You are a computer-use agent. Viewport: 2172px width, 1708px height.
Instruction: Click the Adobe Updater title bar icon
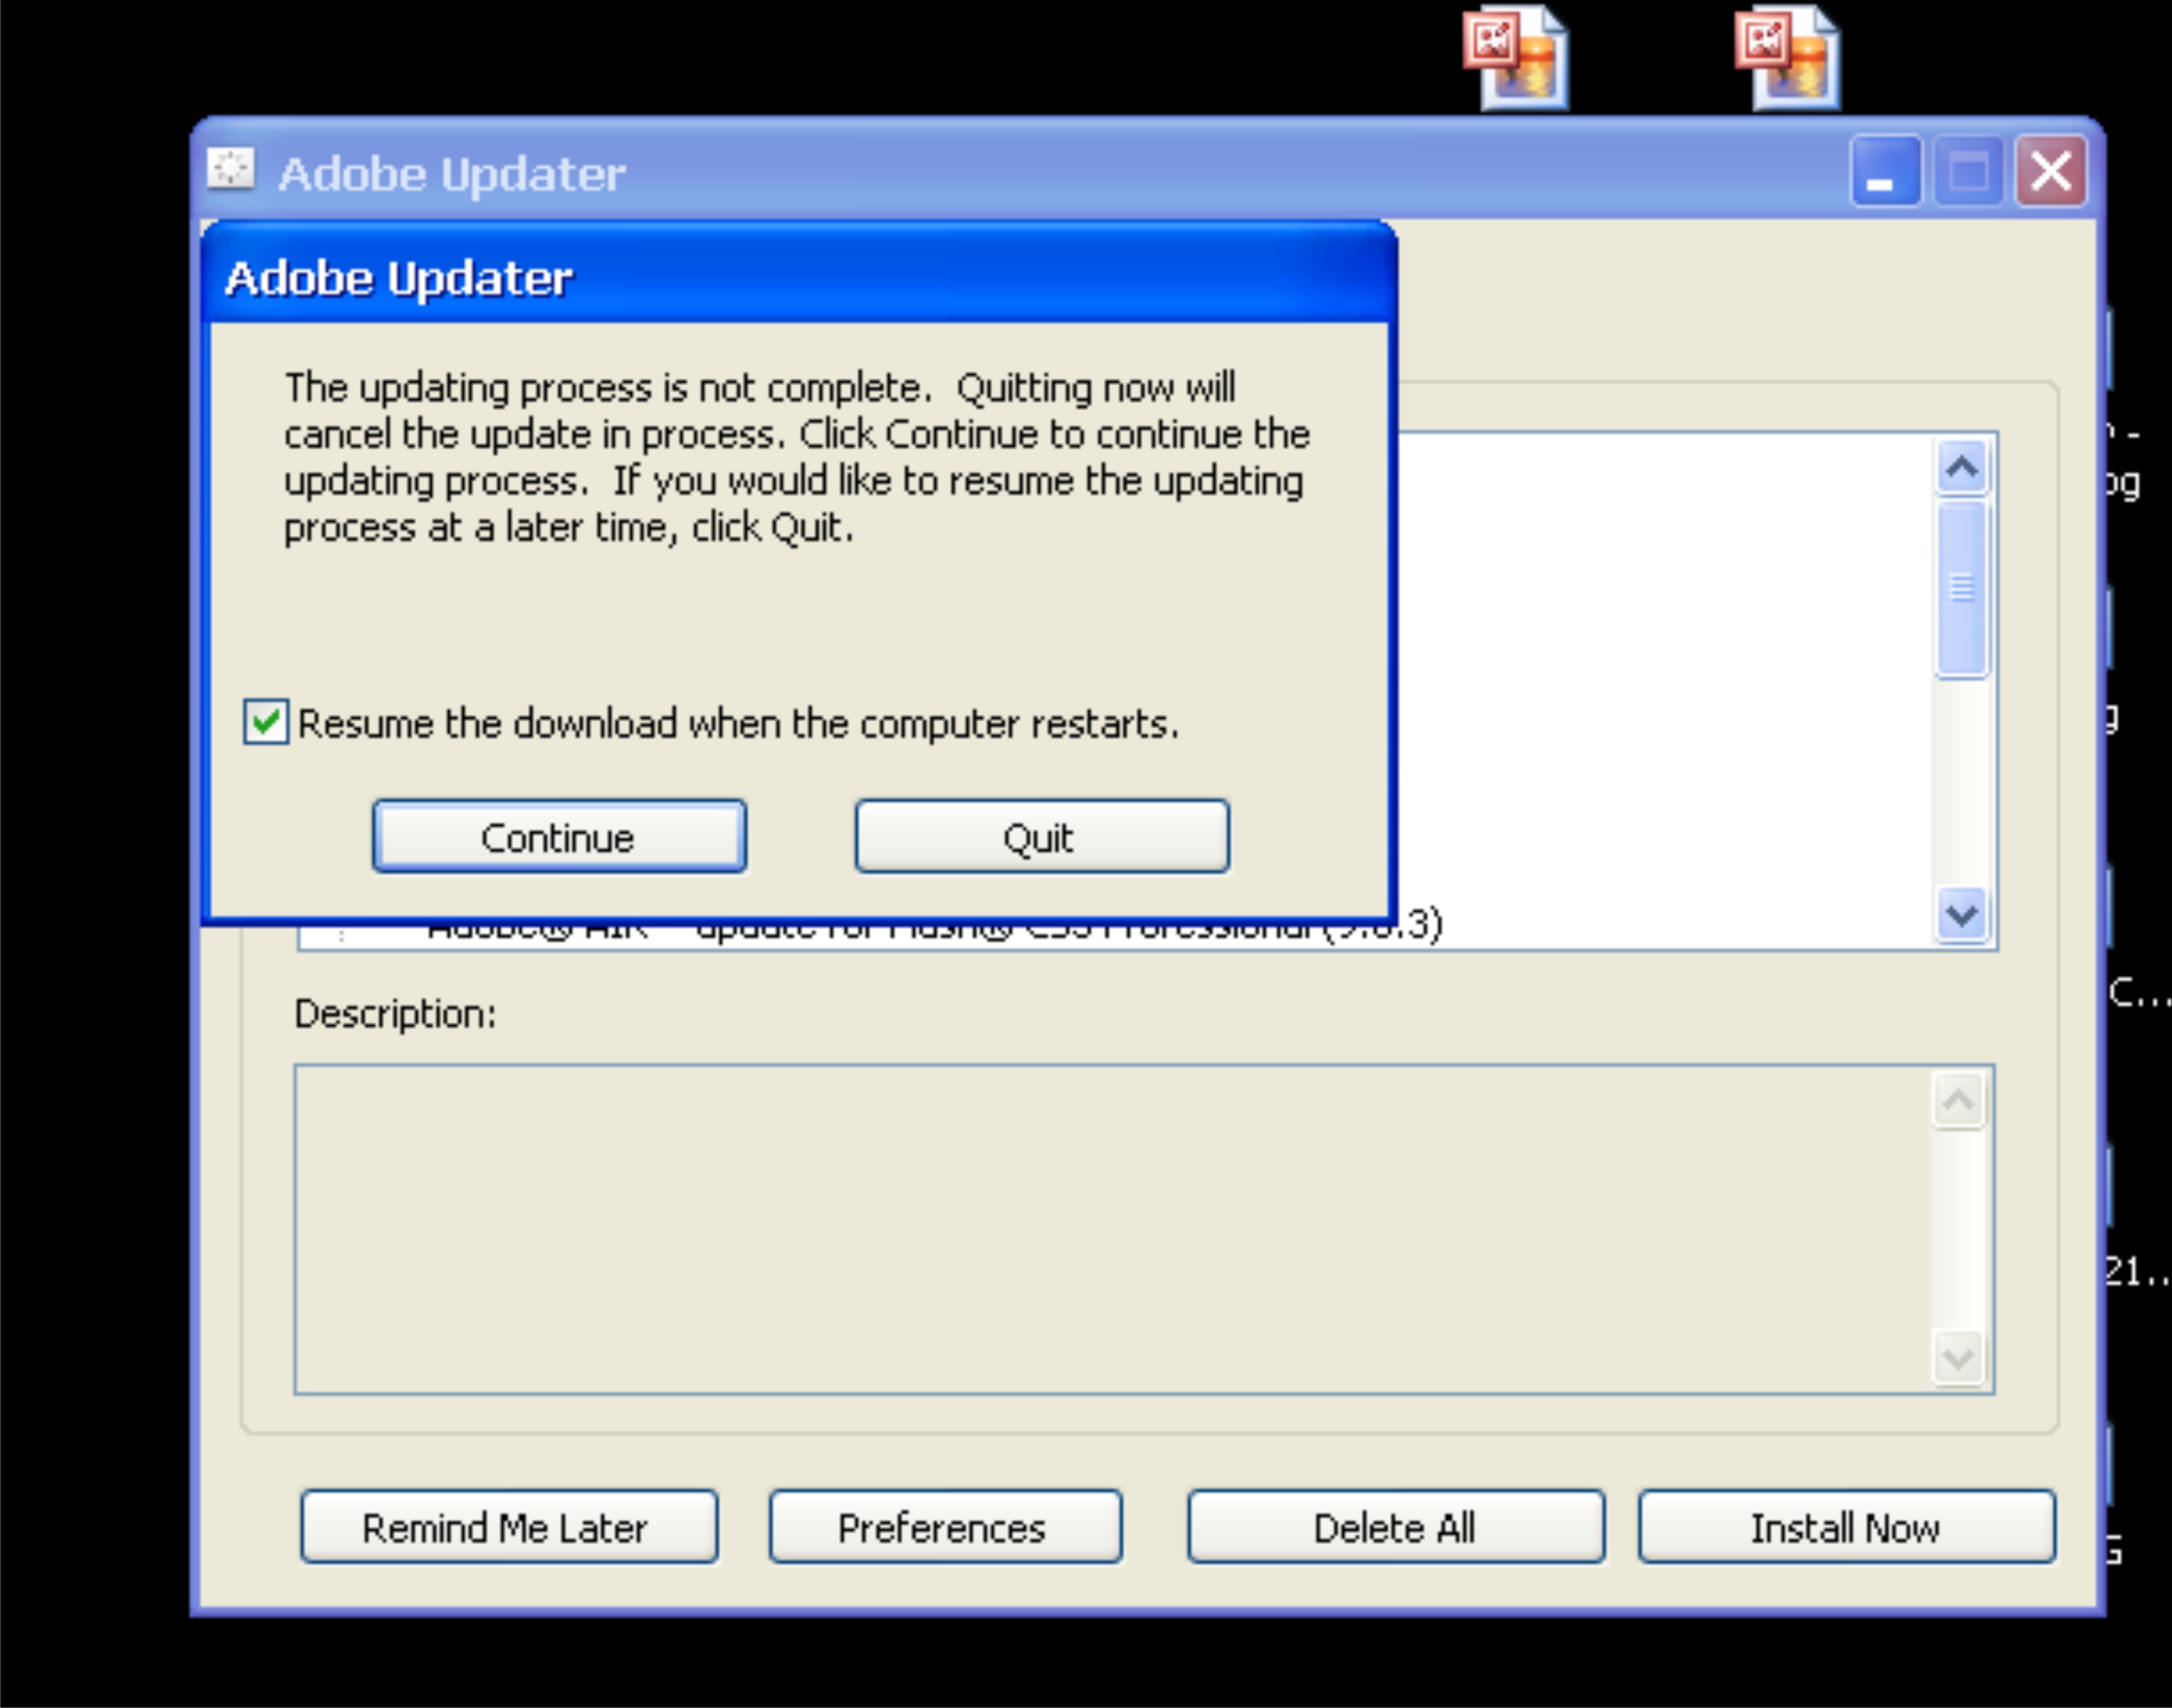(x=231, y=169)
